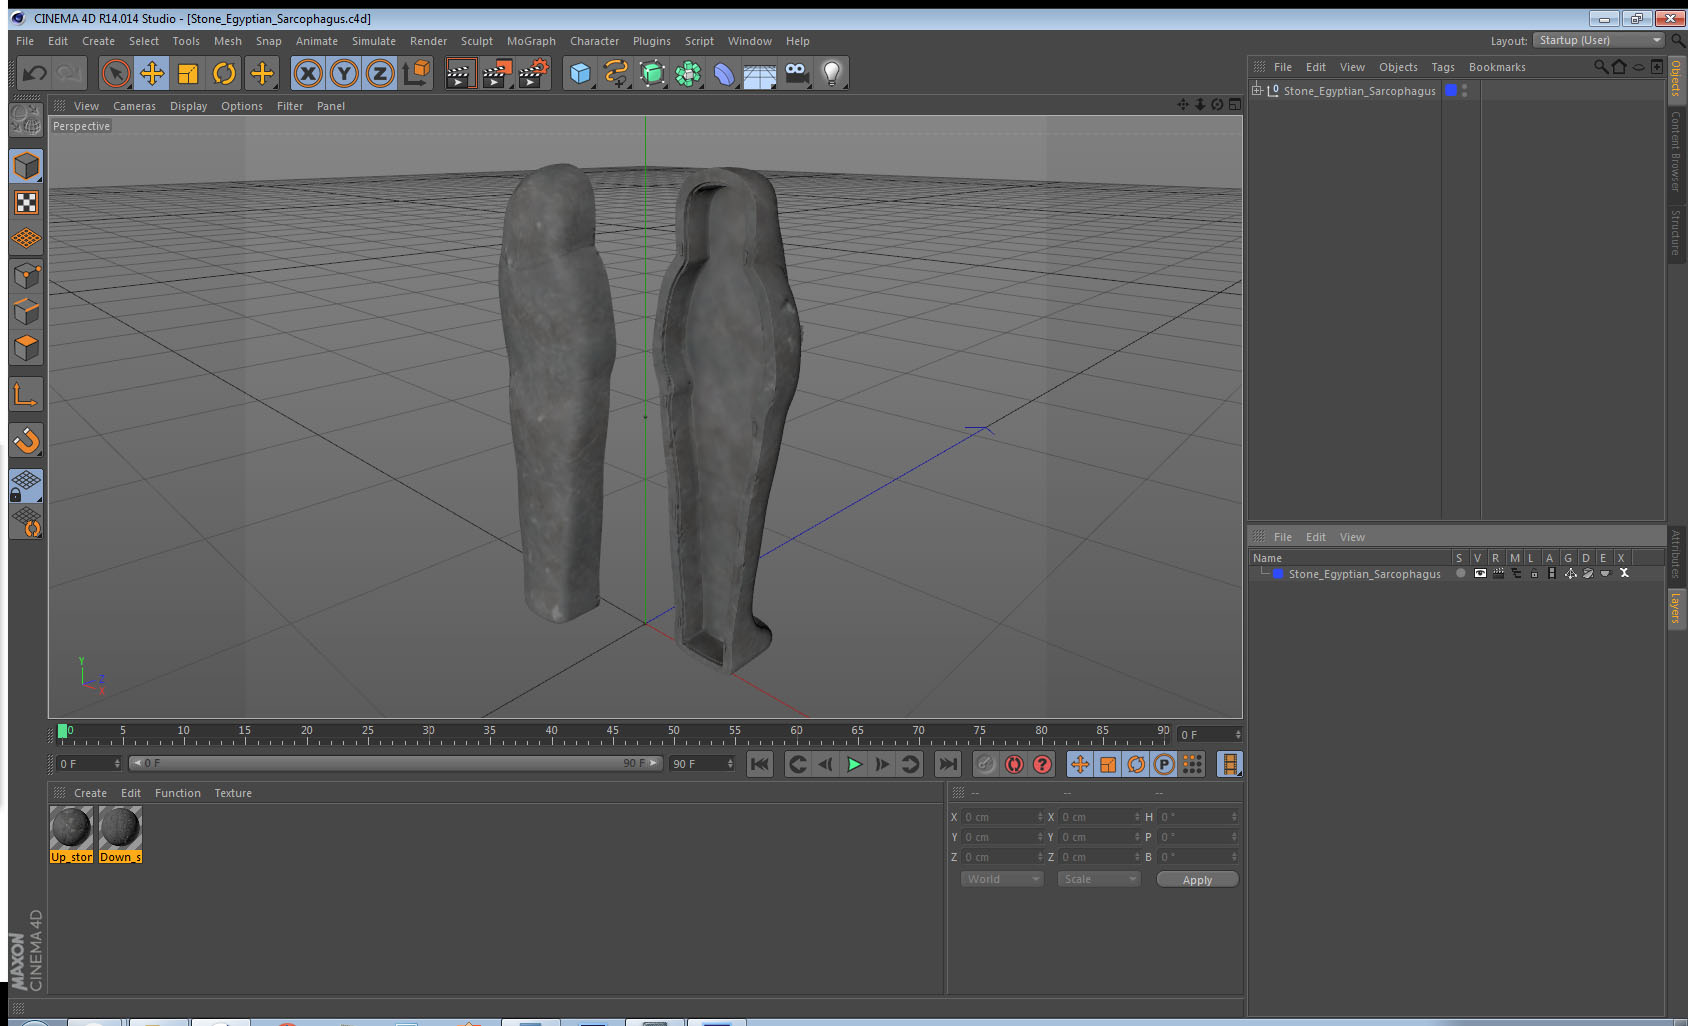Screen dimensions: 1688x1026
Task: Enable Workplane mode grid icon
Action: 26,239
